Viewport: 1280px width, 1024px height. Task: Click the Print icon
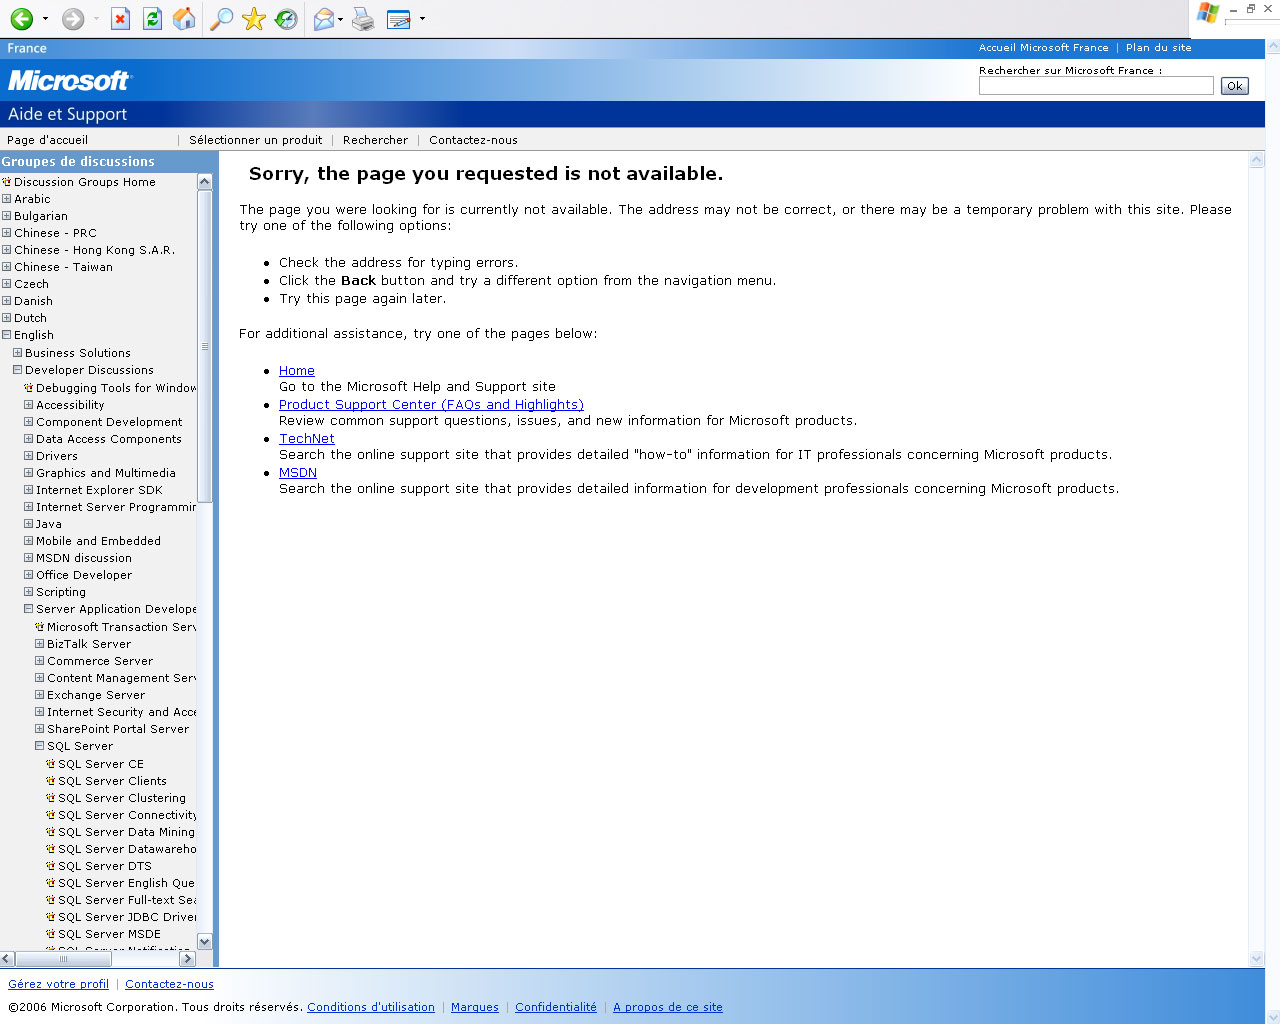coord(363,19)
